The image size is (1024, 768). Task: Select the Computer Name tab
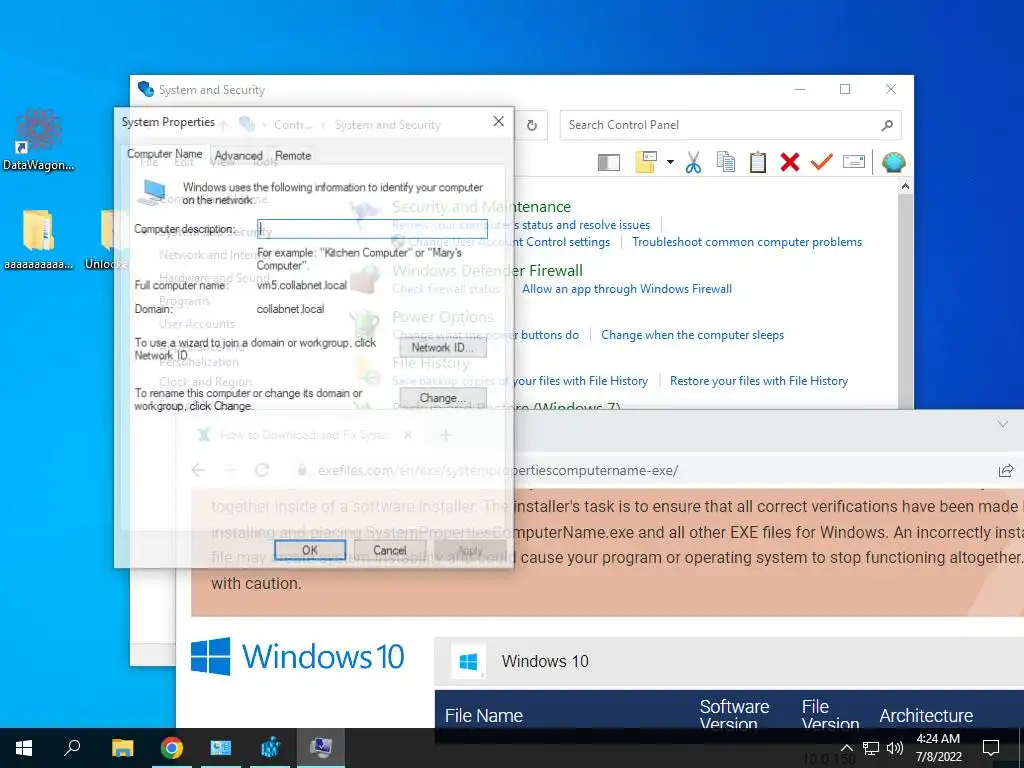[x=165, y=154]
